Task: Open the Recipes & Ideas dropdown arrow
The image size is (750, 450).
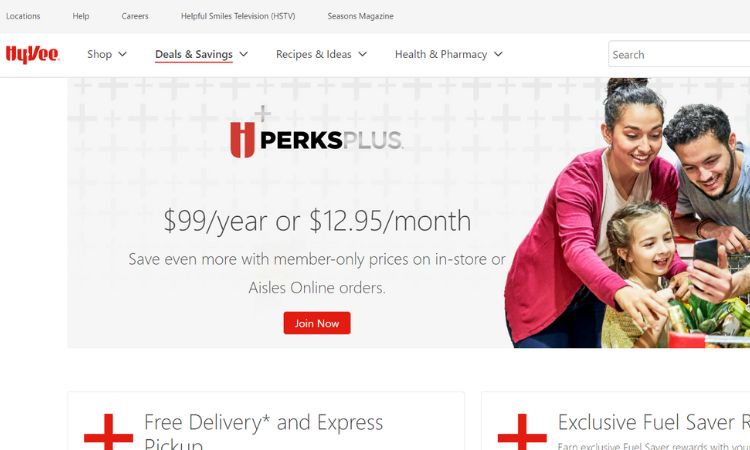Action: point(363,55)
